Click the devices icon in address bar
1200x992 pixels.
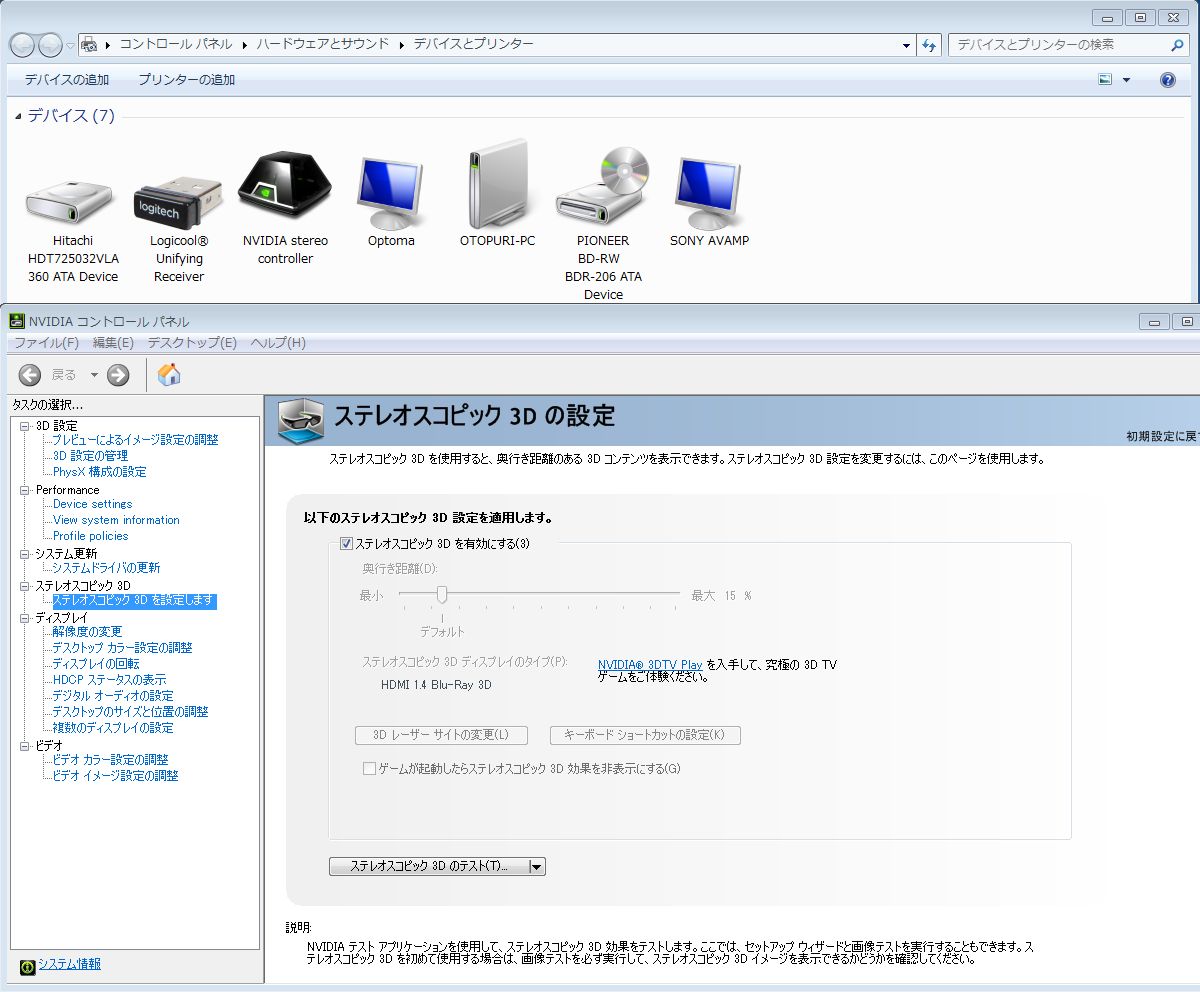pos(89,45)
